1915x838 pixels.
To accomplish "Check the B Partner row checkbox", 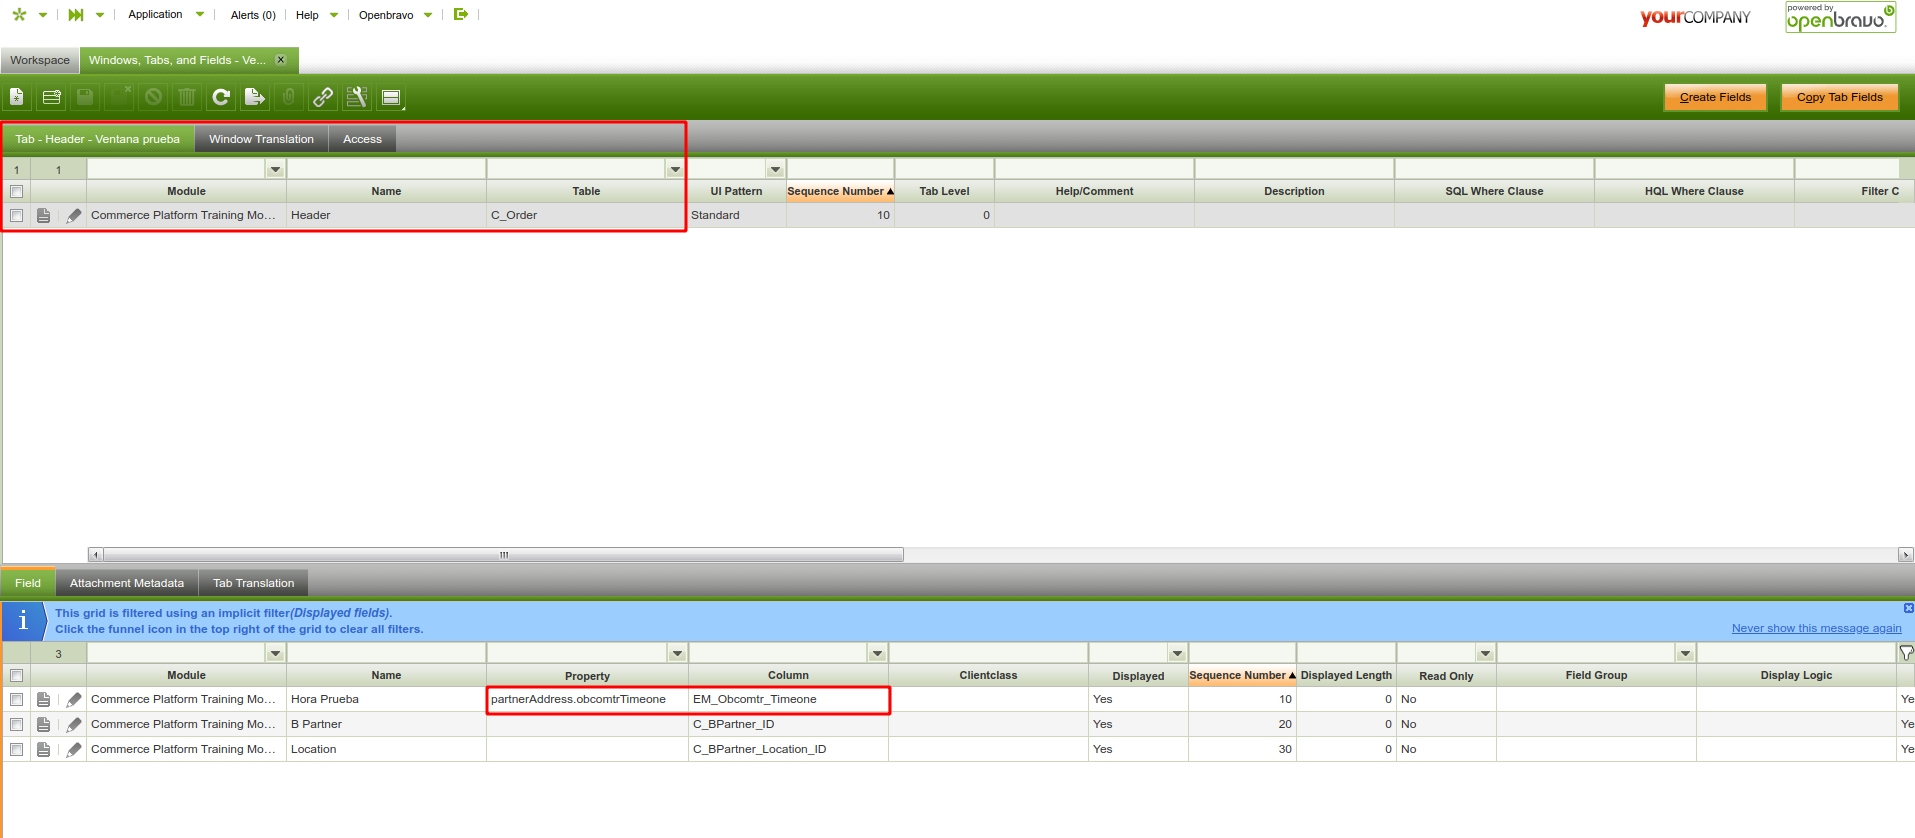I will point(16,724).
